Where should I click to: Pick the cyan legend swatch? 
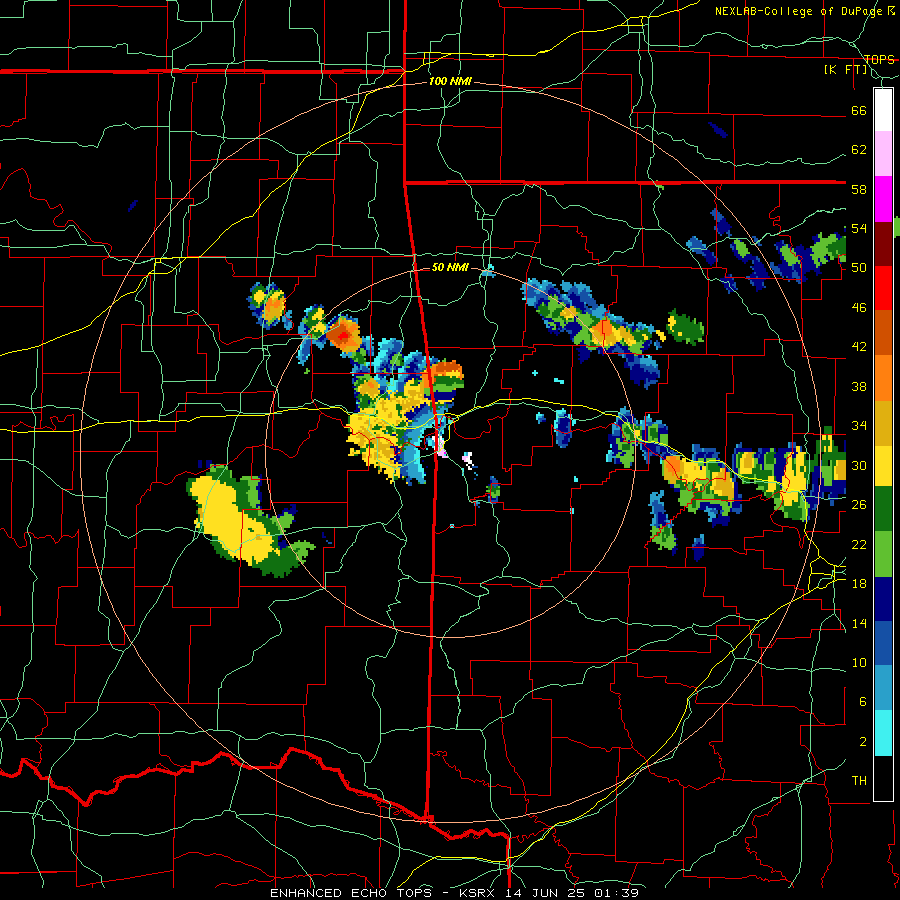[883, 733]
